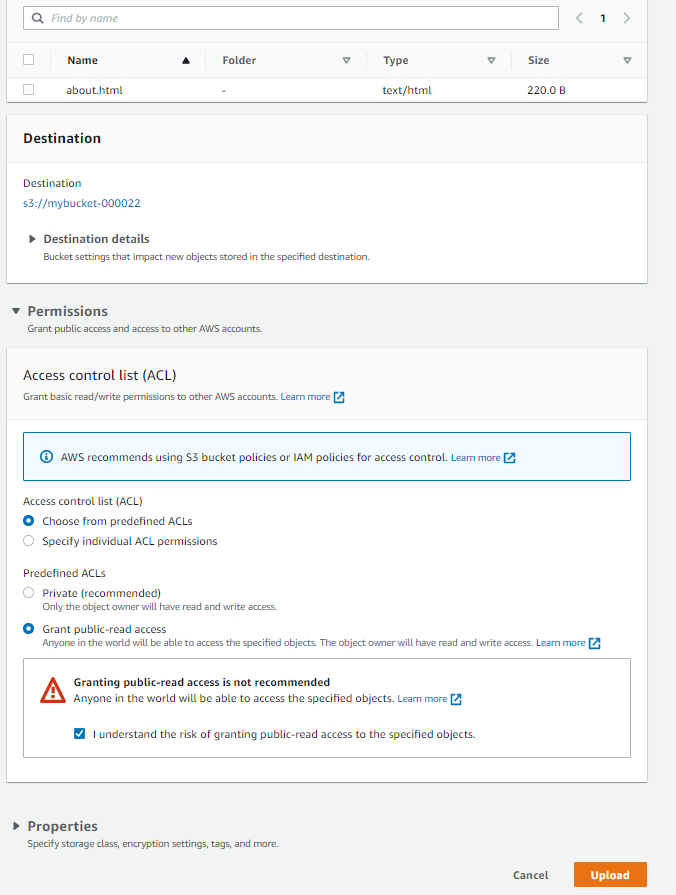
Task: Go to the previous page with the left chevron
Action: [580, 18]
